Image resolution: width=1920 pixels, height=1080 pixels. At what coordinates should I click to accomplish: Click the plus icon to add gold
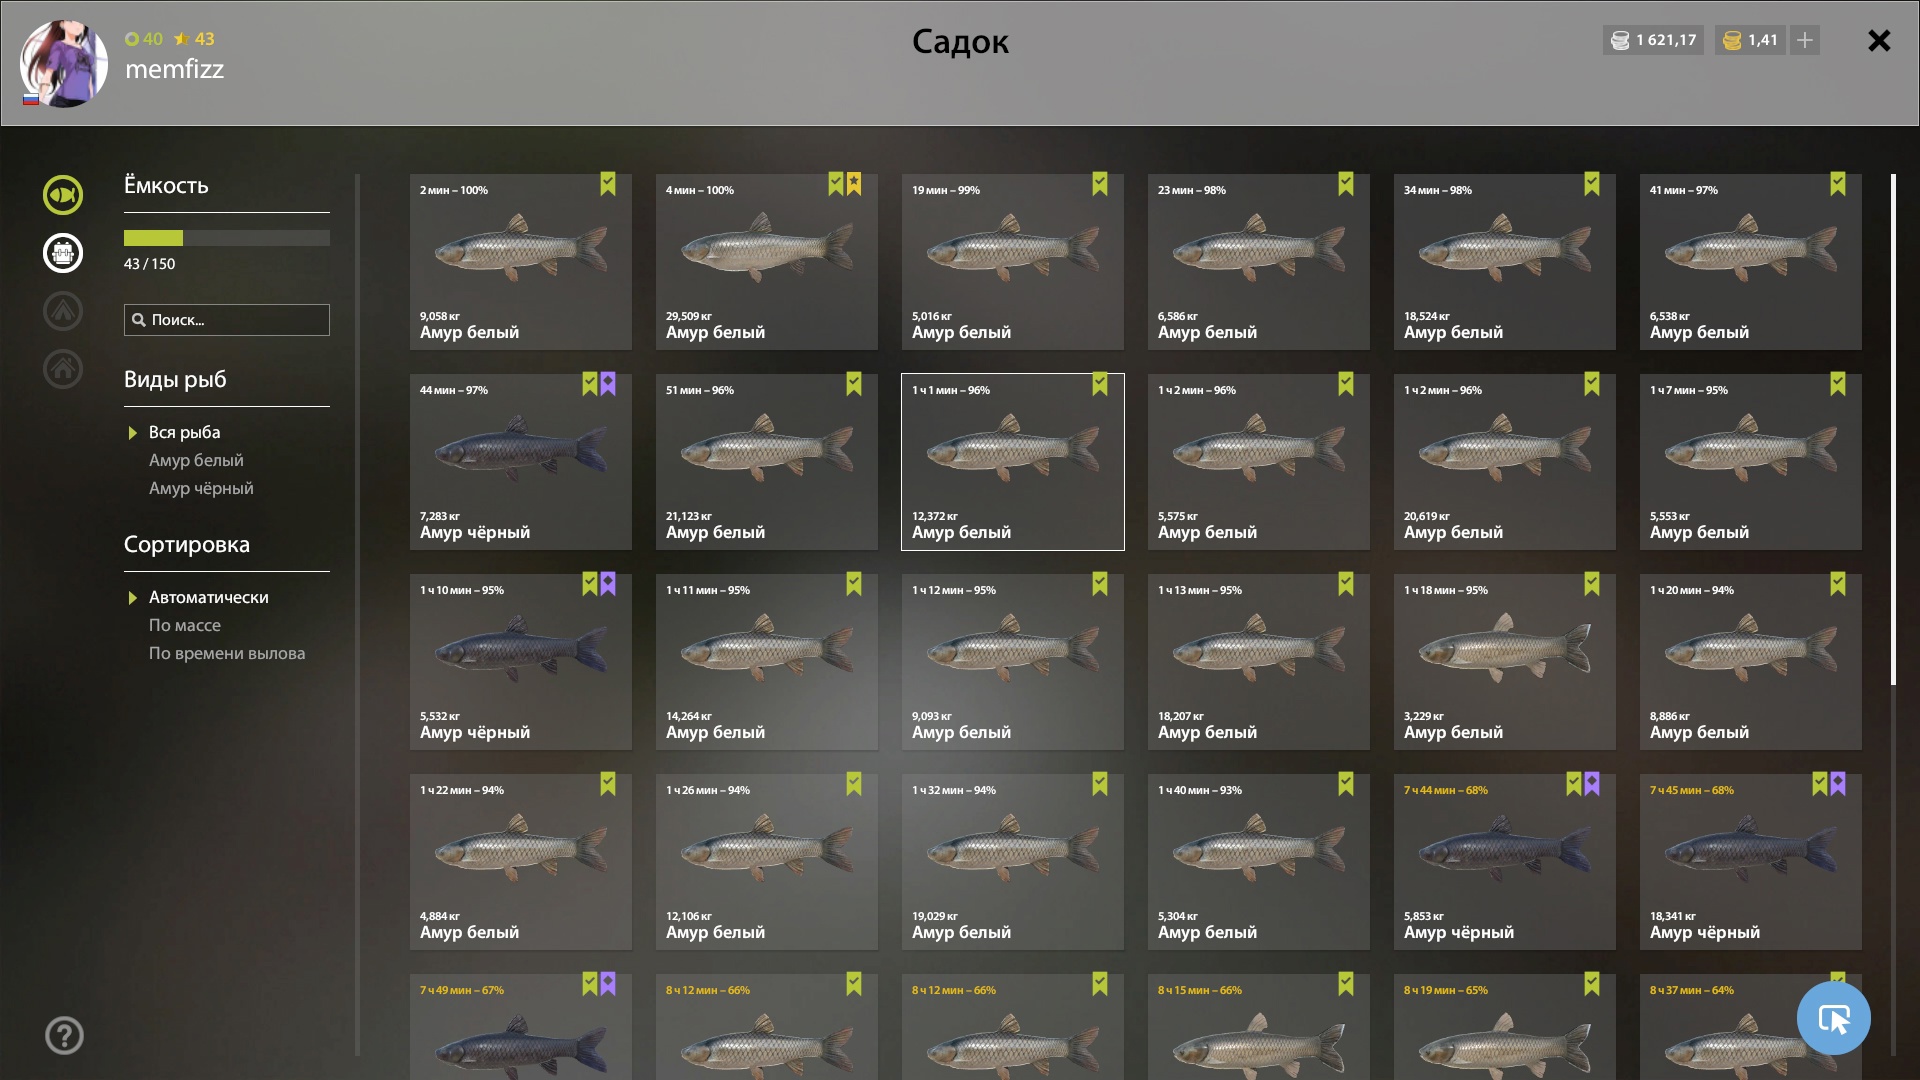point(1805,40)
